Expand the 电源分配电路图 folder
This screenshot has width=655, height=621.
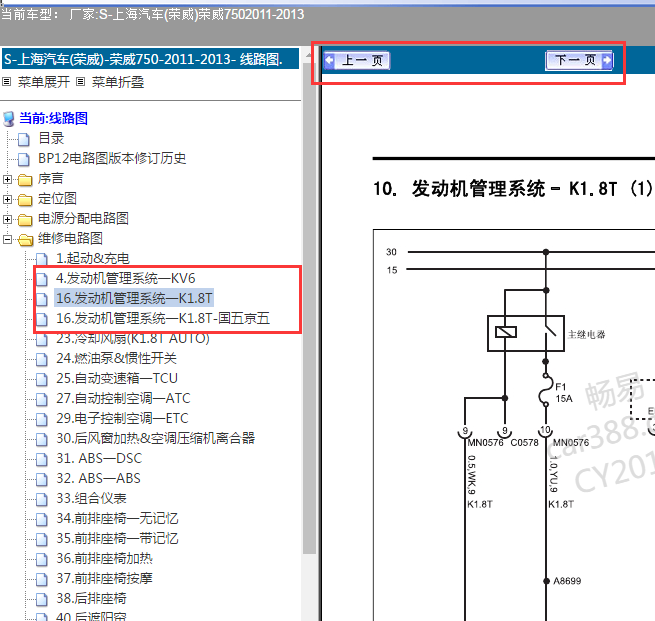[x=7, y=219]
